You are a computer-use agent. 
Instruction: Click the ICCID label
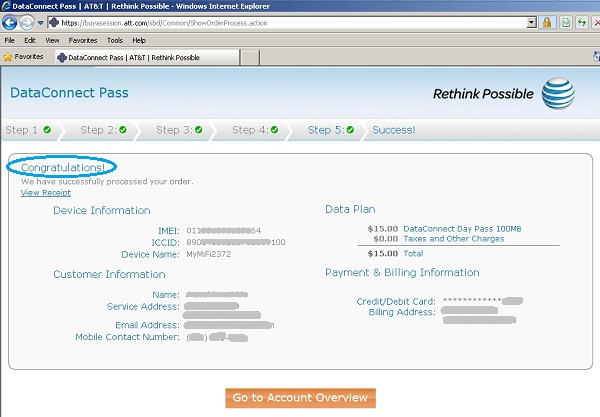(x=165, y=243)
